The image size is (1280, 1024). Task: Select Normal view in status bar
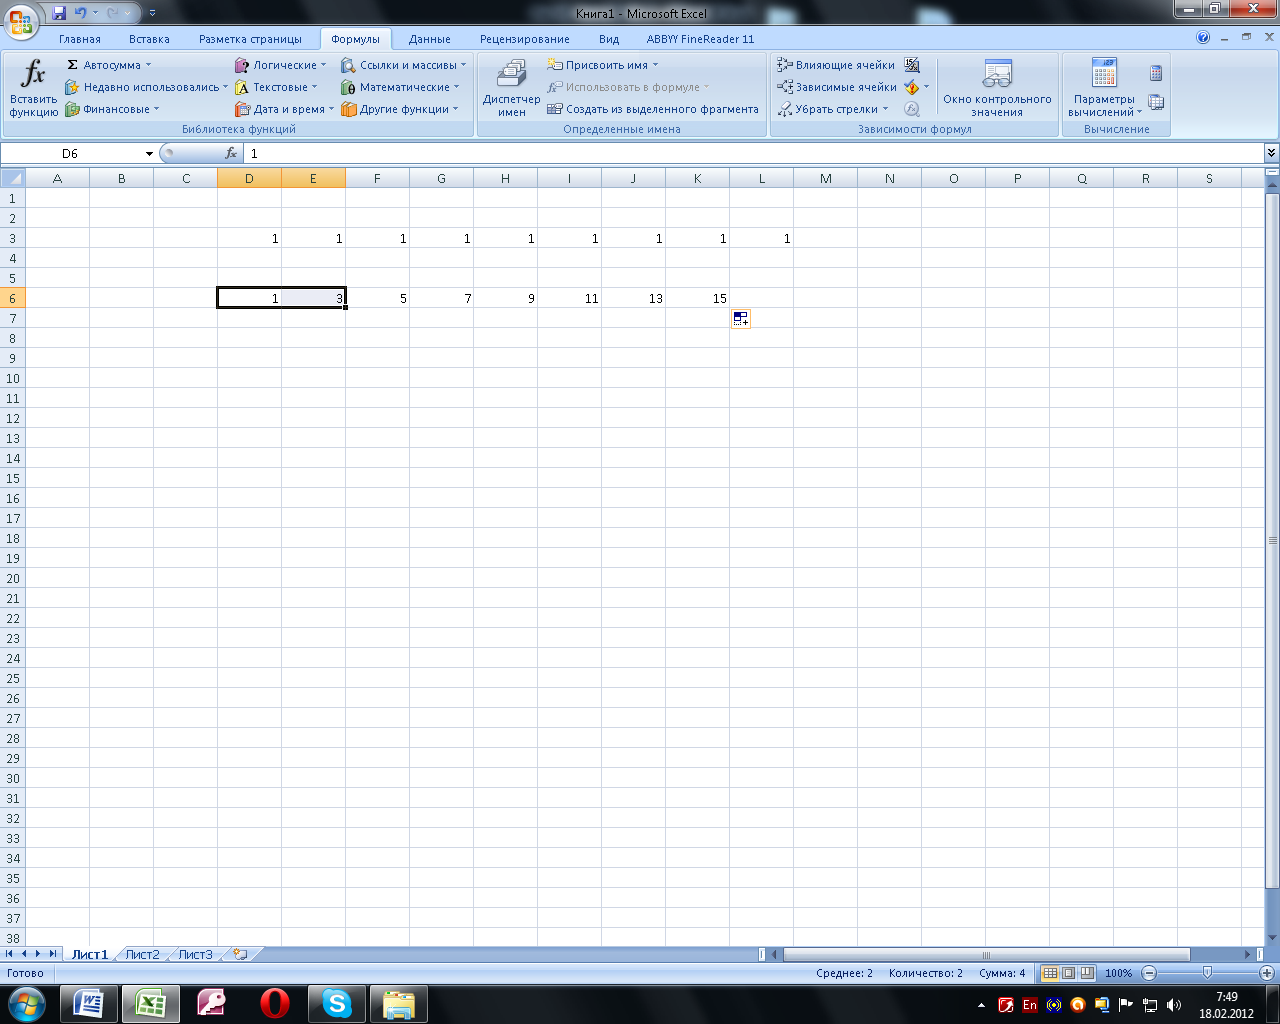(1050, 973)
